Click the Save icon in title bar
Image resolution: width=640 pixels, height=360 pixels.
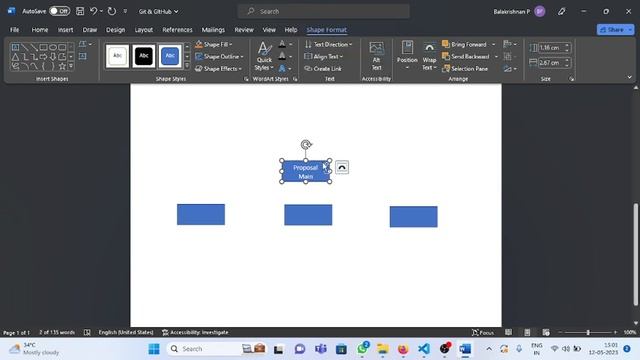pyautogui.click(x=80, y=11)
